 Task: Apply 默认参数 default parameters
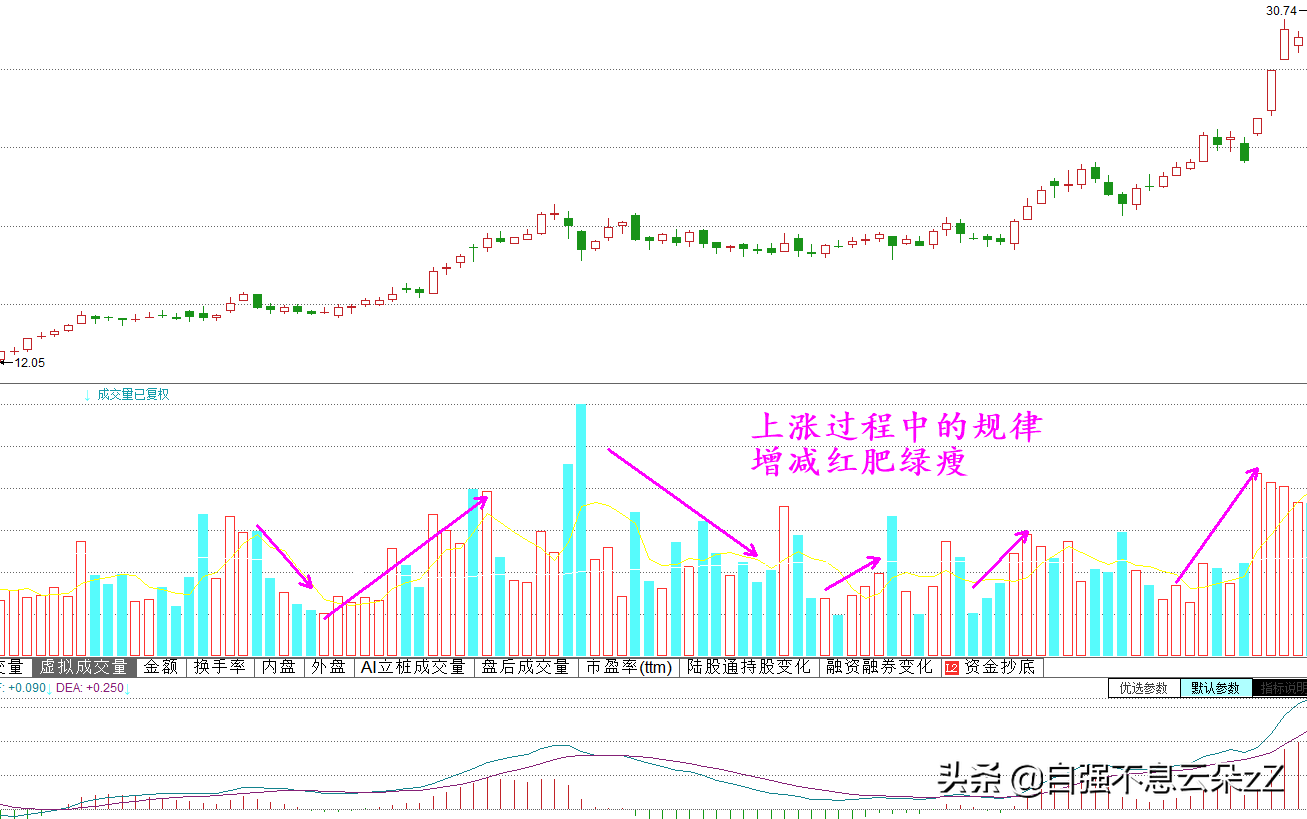[x=1216, y=688]
